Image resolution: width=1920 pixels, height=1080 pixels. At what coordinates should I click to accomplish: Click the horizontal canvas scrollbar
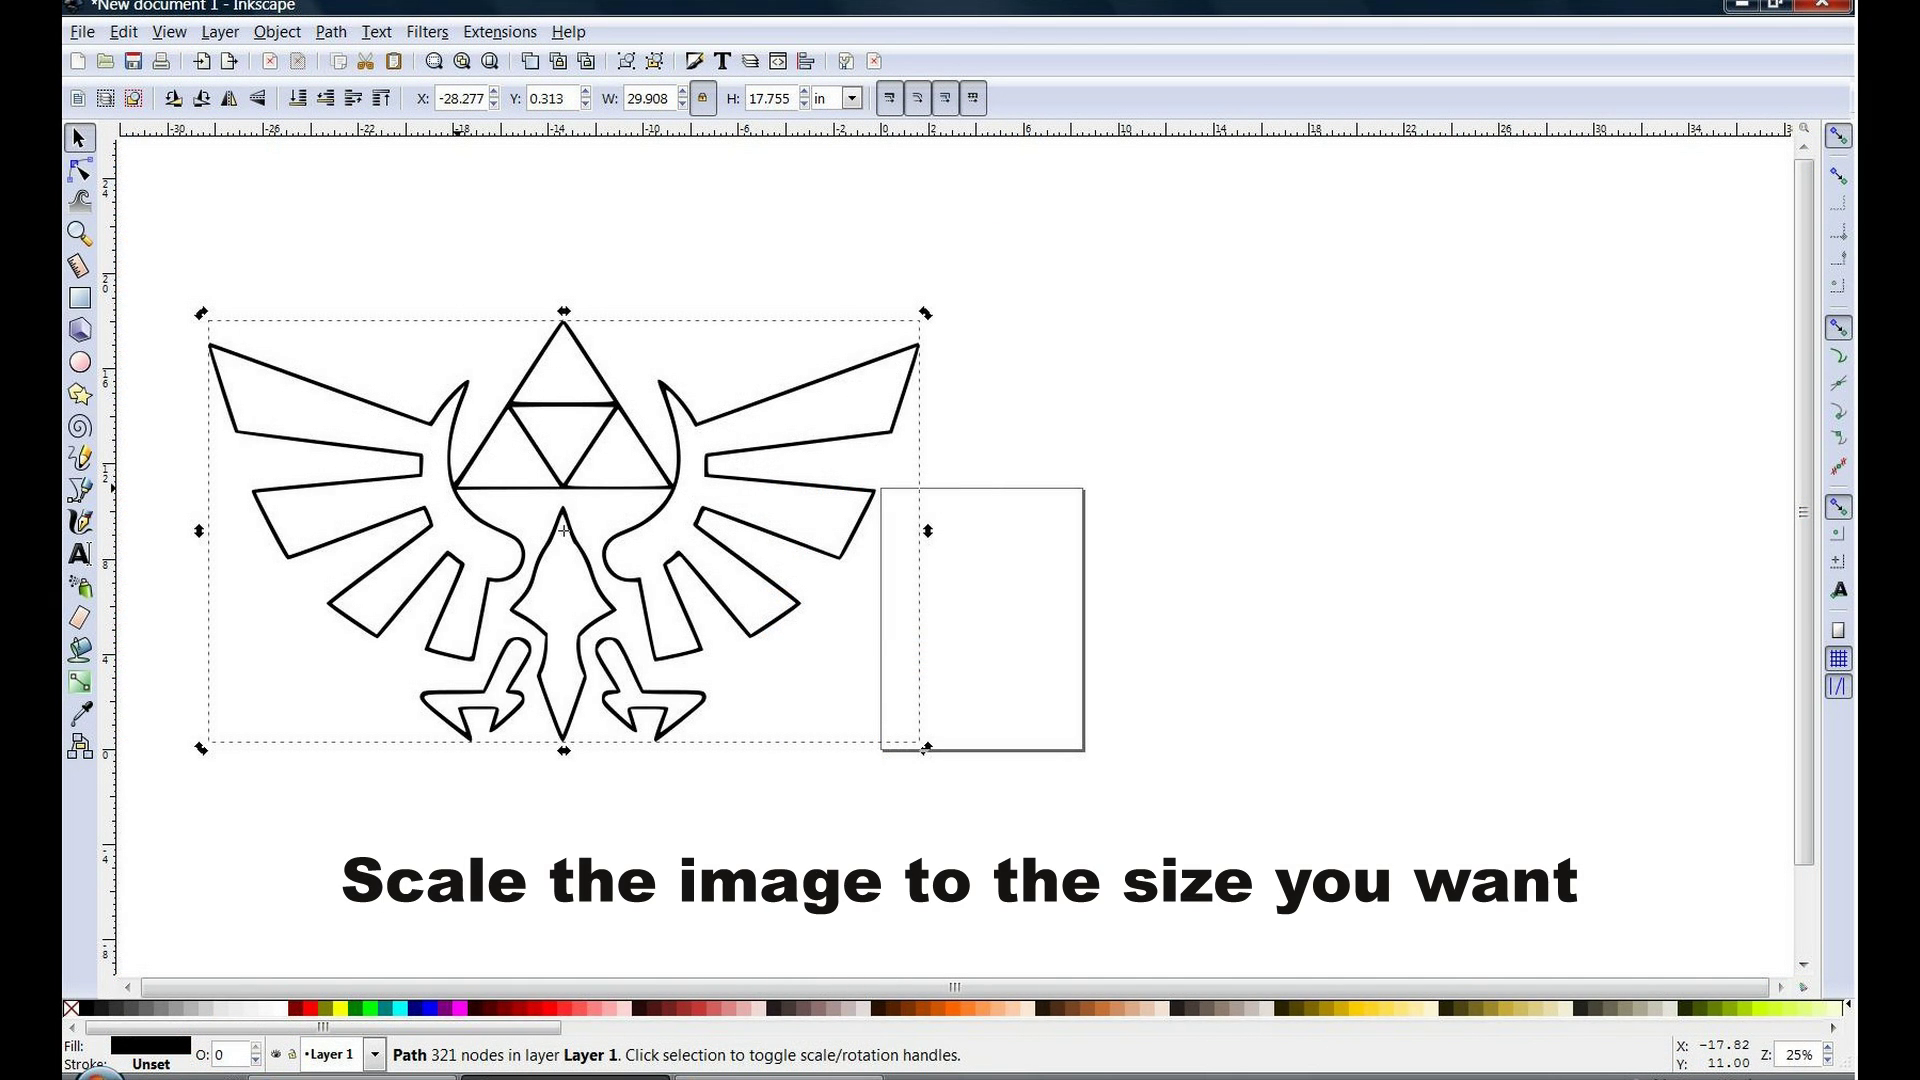click(955, 987)
